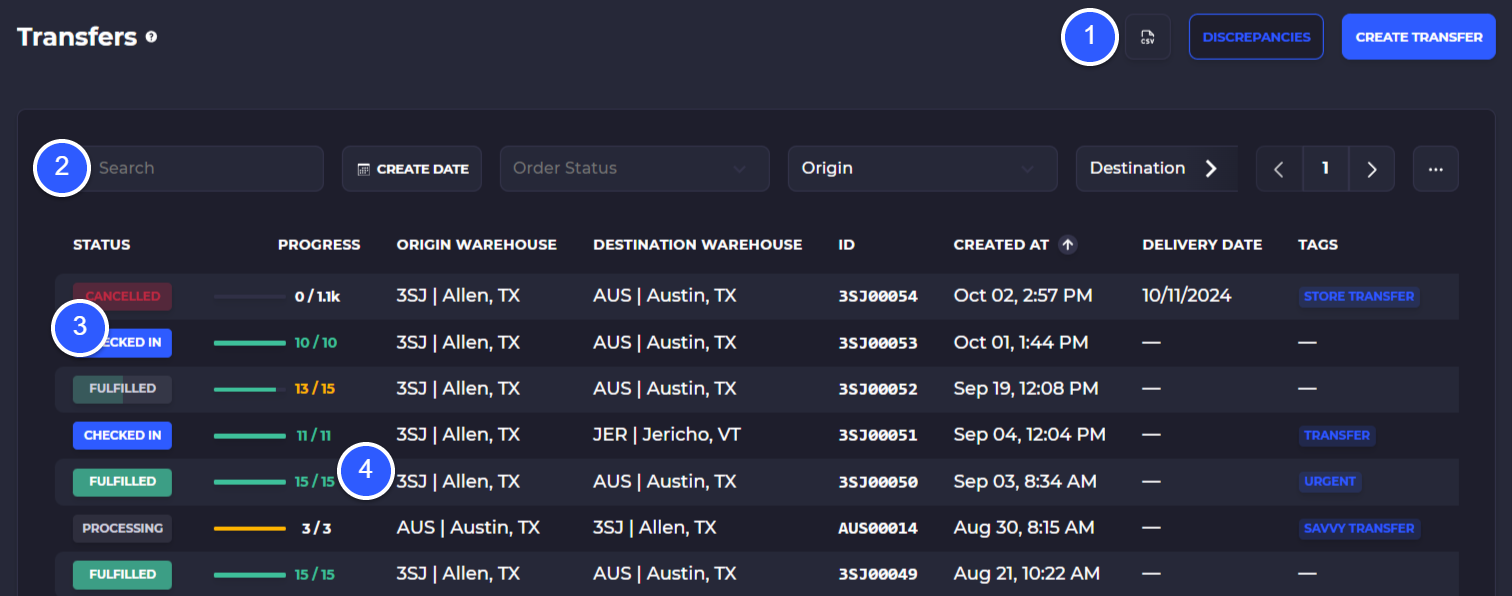The image size is (1512, 596).
Task: Expand the Origin dropdown
Action: [923, 168]
